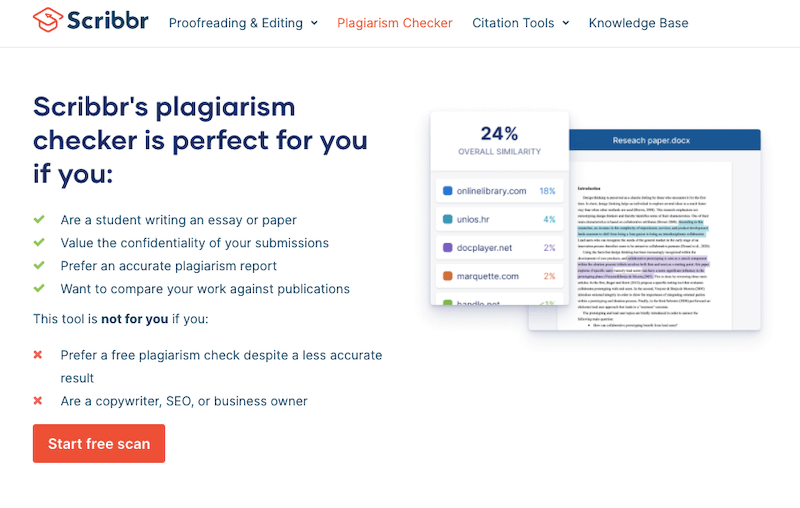Click the green check beside accurate plagiarism report
This screenshot has width=800, height=508.
[39, 265]
